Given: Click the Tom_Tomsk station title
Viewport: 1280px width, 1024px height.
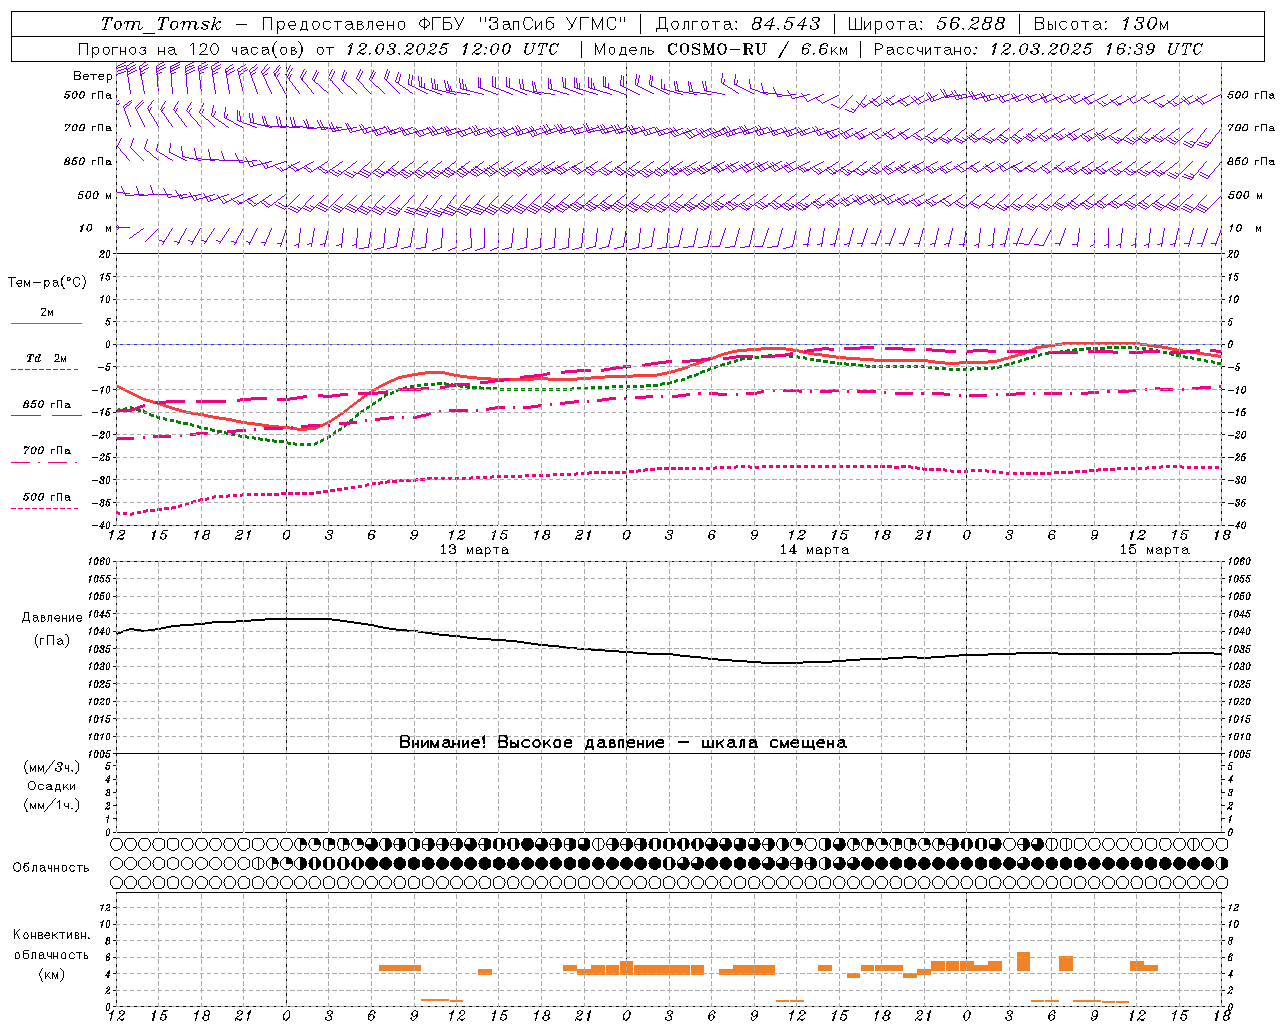Looking at the screenshot, I should pos(161,24).
